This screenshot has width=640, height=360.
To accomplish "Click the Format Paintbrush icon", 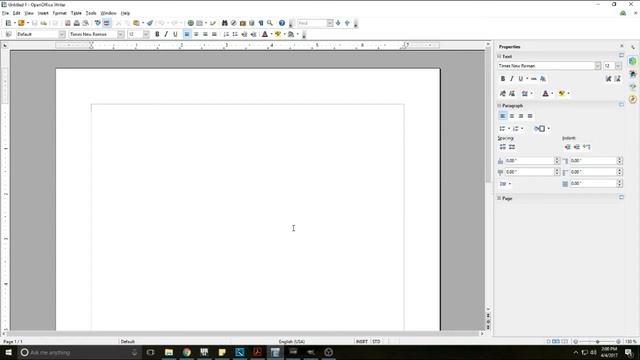I will [150, 23].
